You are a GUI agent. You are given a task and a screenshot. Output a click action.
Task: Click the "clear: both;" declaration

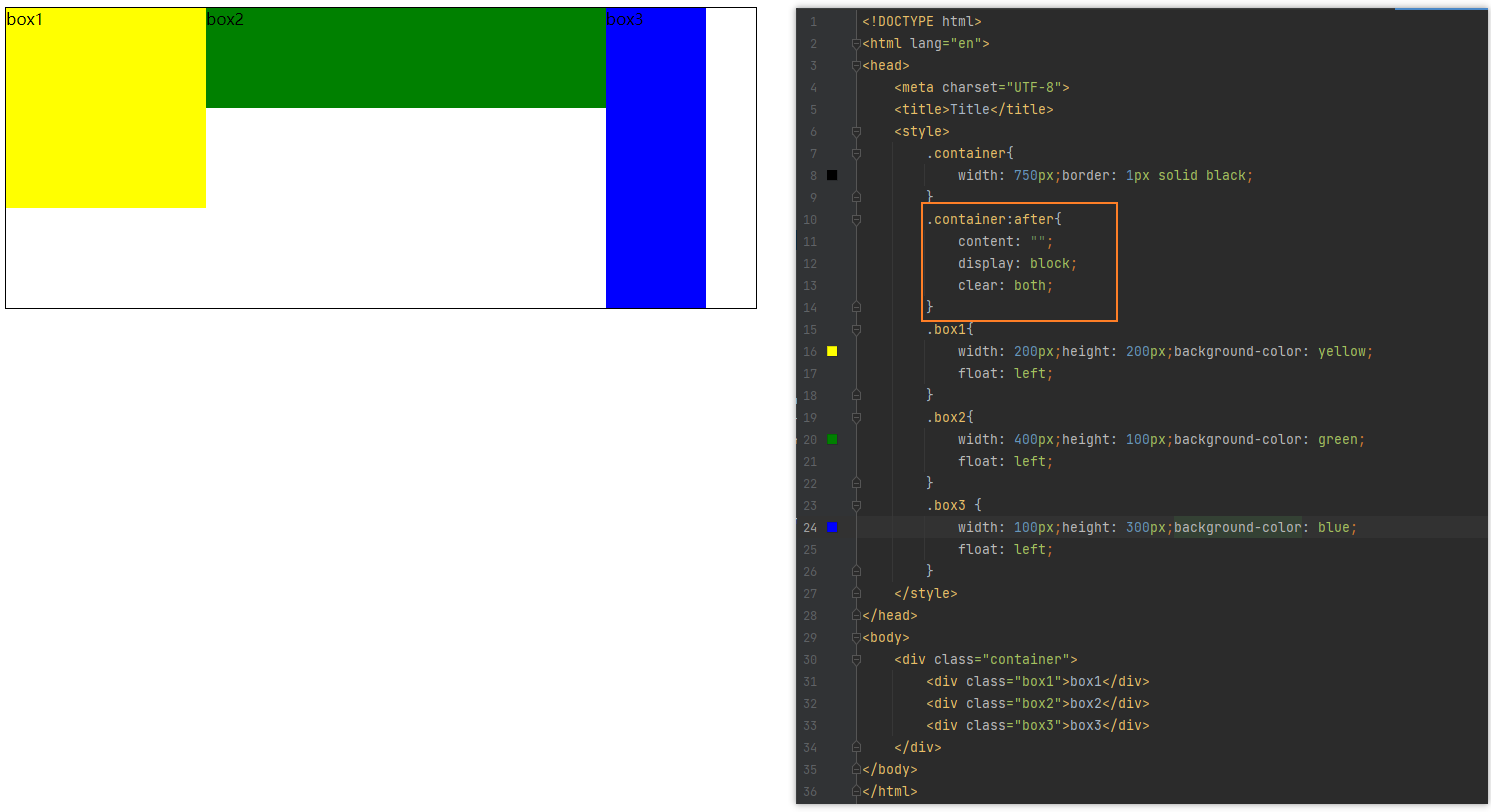1006,285
